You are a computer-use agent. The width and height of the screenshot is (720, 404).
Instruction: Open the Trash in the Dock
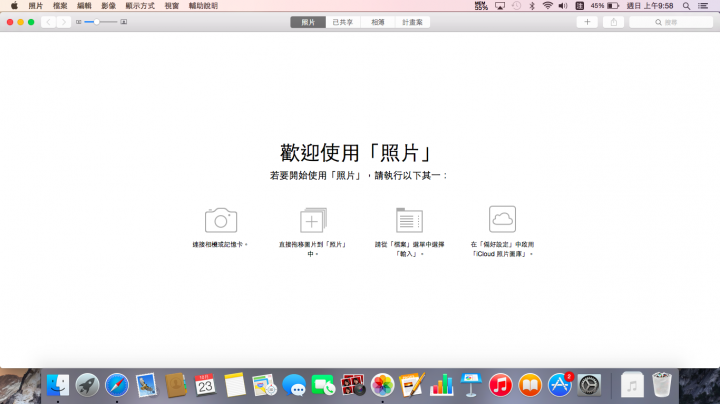(662, 385)
